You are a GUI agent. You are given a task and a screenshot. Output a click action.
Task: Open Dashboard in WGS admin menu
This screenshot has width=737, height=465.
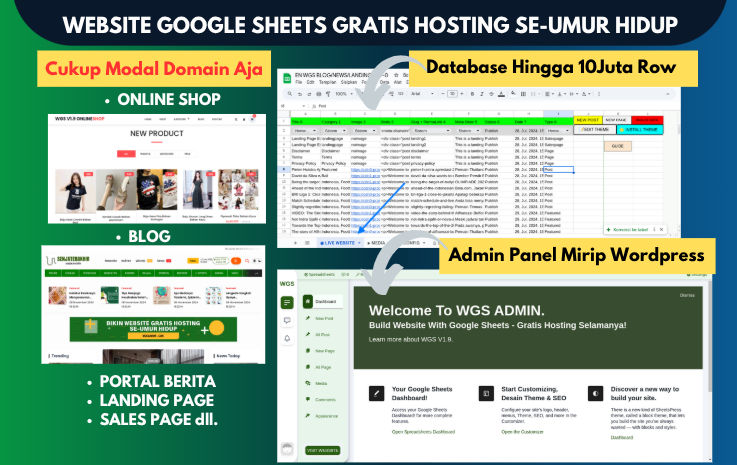point(322,301)
